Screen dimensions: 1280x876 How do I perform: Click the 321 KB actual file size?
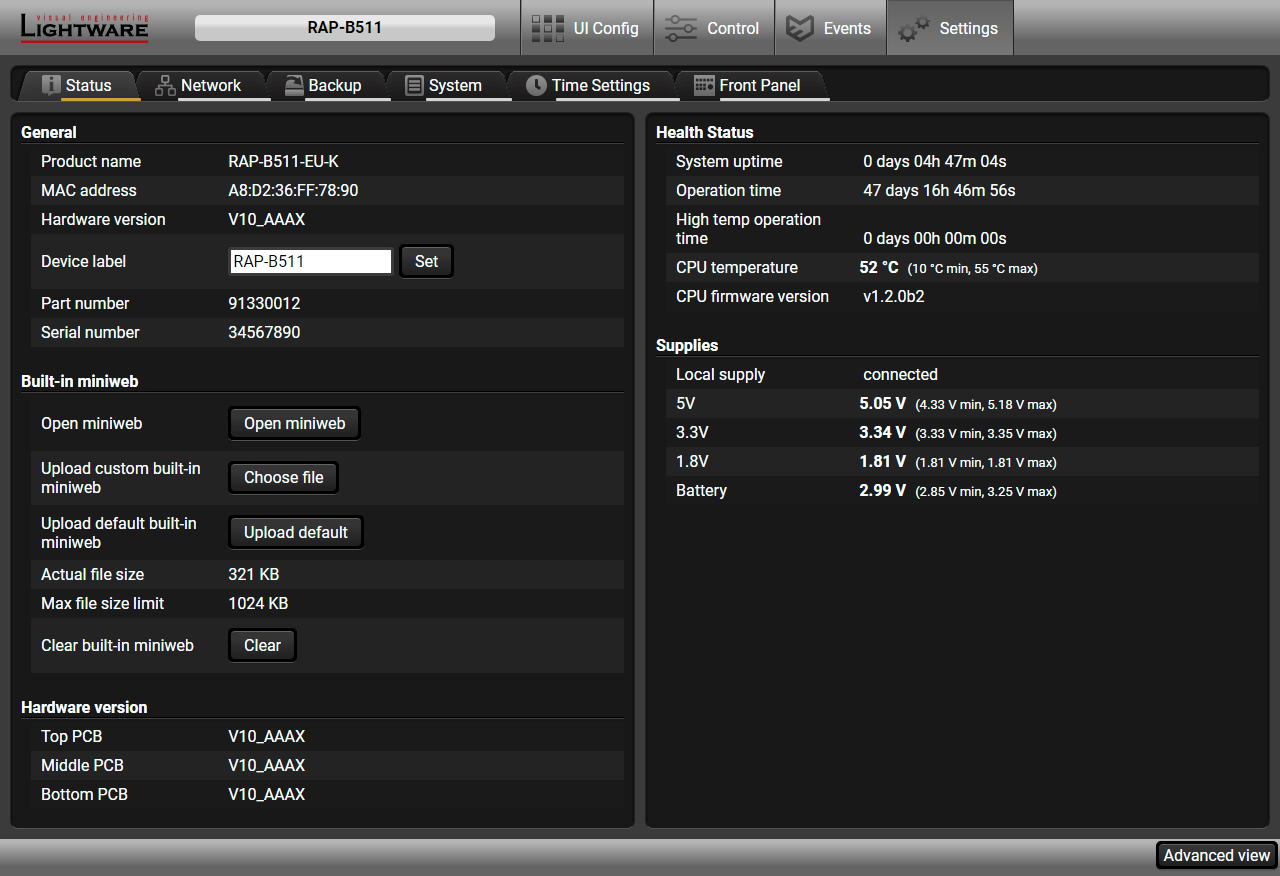(253, 574)
